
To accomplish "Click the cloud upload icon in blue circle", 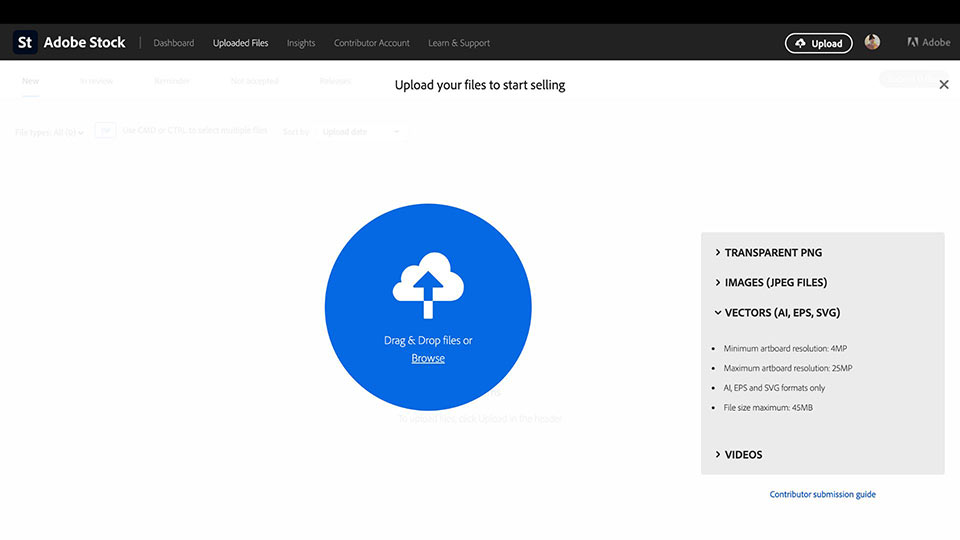I will click(428, 285).
